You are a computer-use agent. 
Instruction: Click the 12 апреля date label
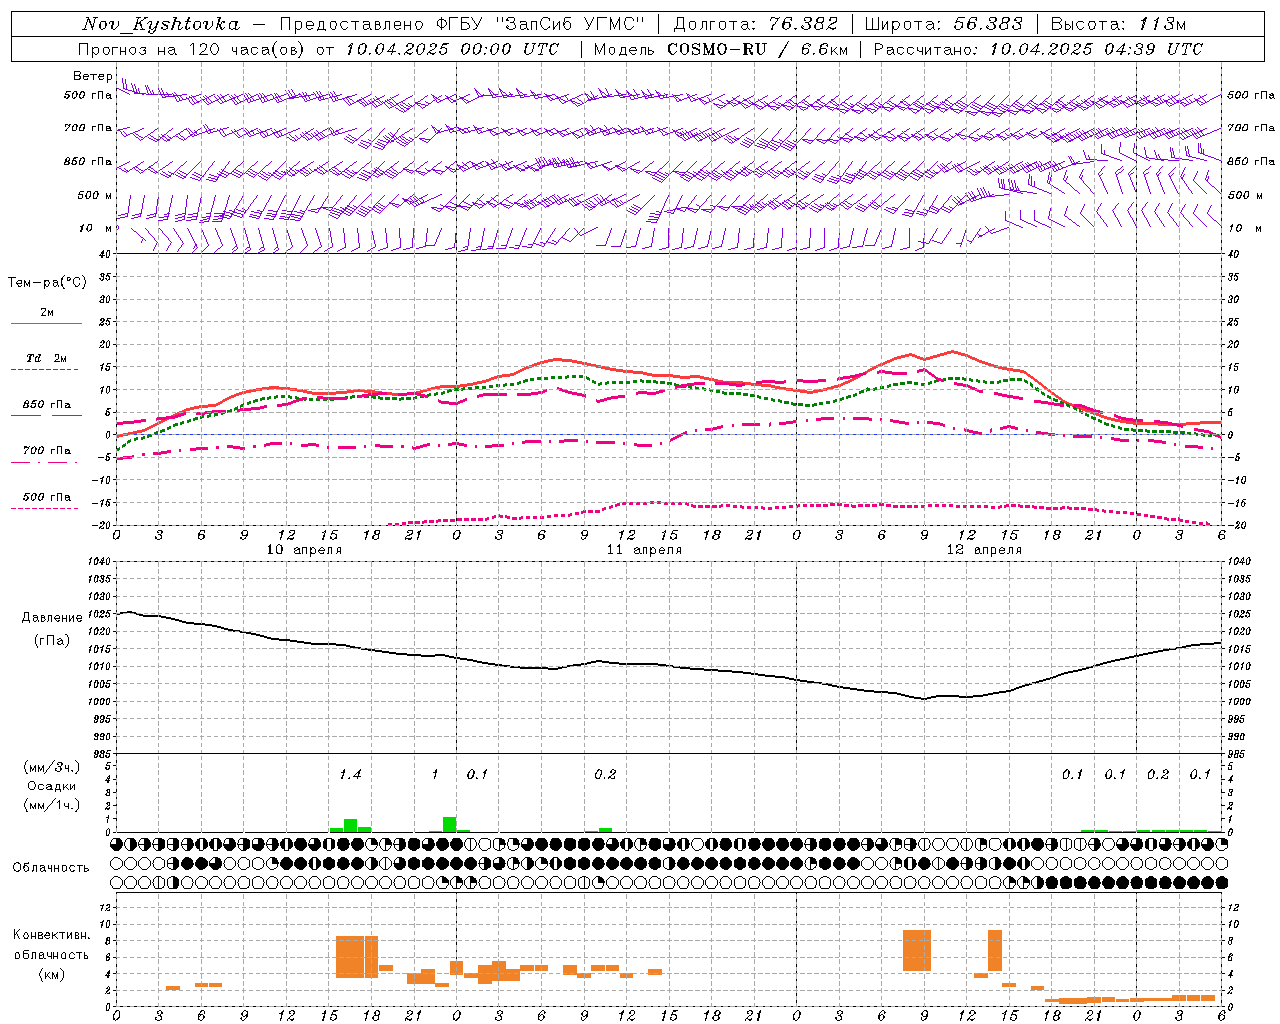click(984, 550)
